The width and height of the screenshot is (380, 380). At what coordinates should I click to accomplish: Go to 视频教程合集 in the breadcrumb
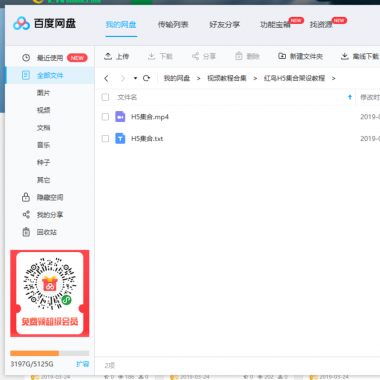(x=227, y=78)
